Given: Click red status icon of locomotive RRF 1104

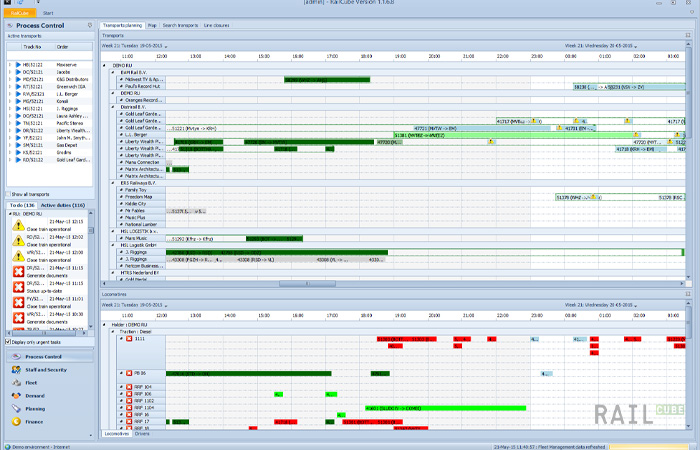Looking at the screenshot, I should tap(129, 408).
